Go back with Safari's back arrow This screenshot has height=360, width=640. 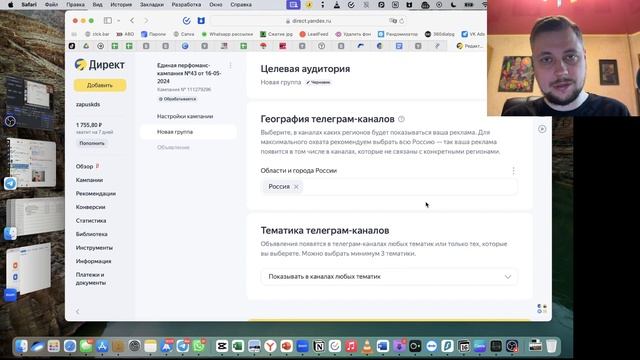132,20
